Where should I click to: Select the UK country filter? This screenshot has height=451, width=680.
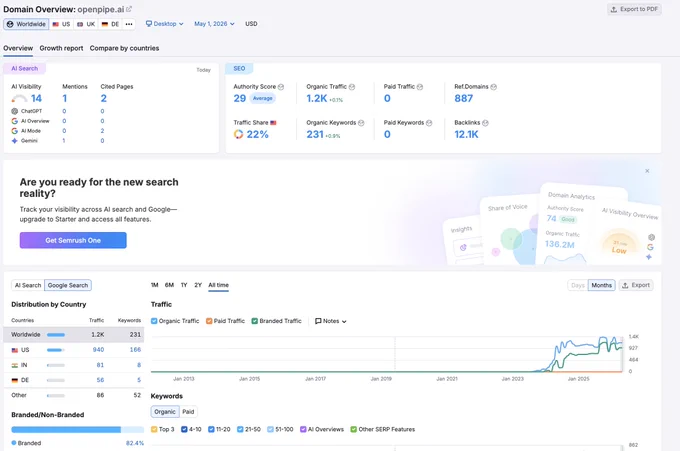click(x=86, y=24)
